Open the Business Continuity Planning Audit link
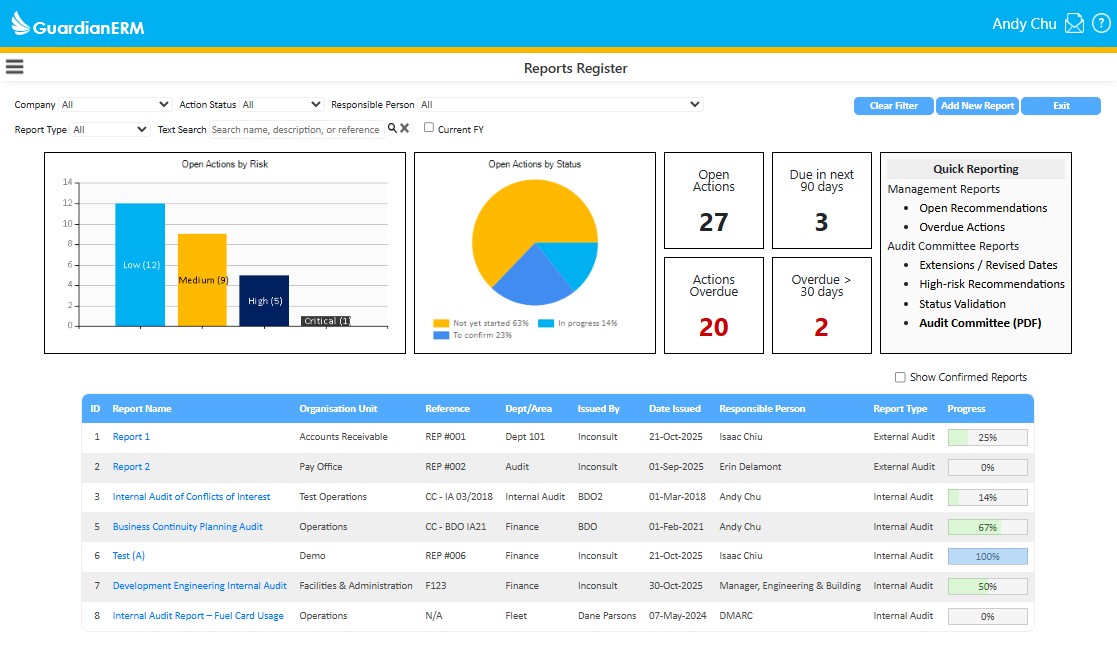The image size is (1117, 651). tap(187, 526)
